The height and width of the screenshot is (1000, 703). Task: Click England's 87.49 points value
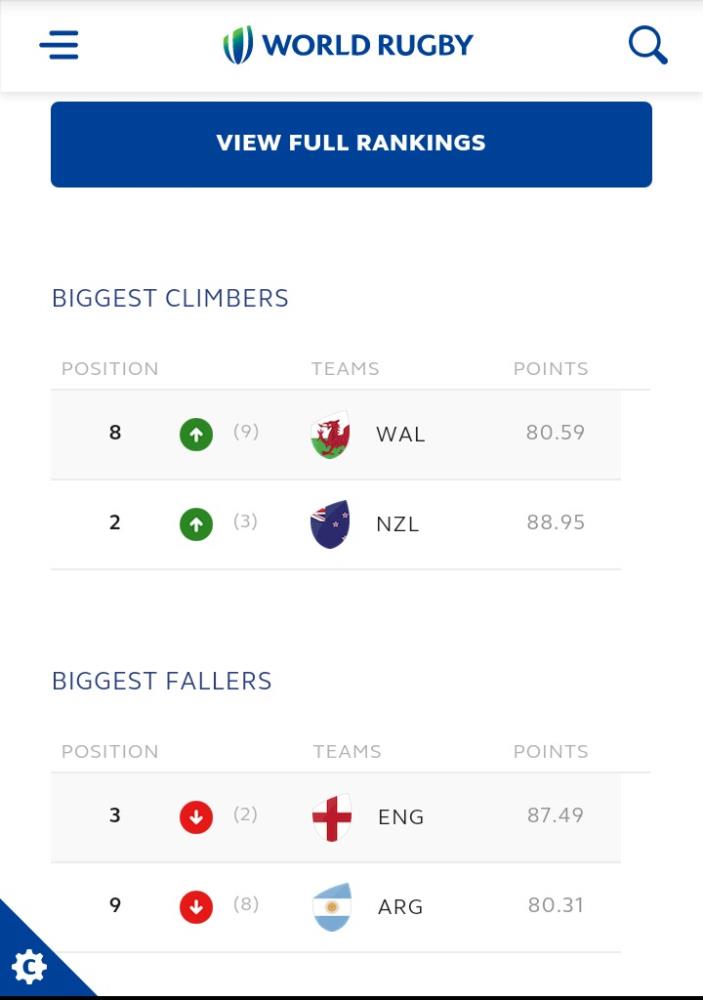pos(555,816)
